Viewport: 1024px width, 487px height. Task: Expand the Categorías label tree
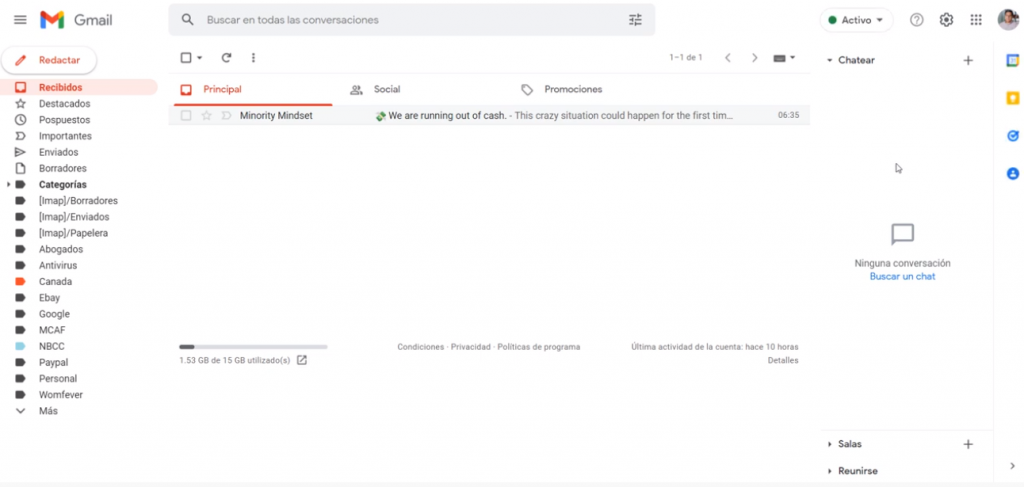click(9, 185)
